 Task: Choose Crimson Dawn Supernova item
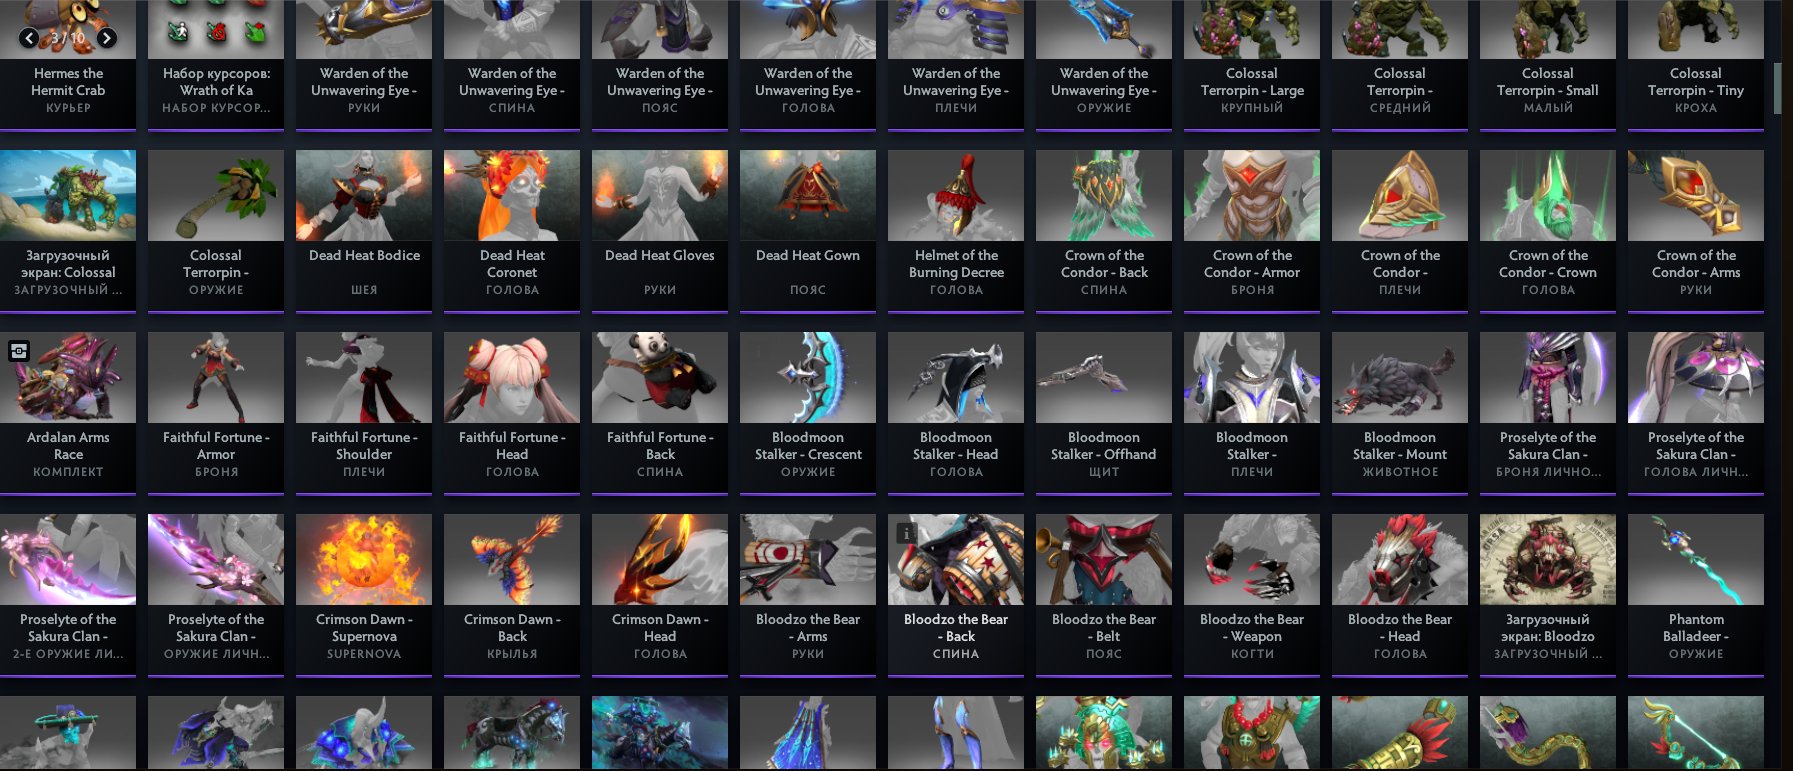(364, 595)
